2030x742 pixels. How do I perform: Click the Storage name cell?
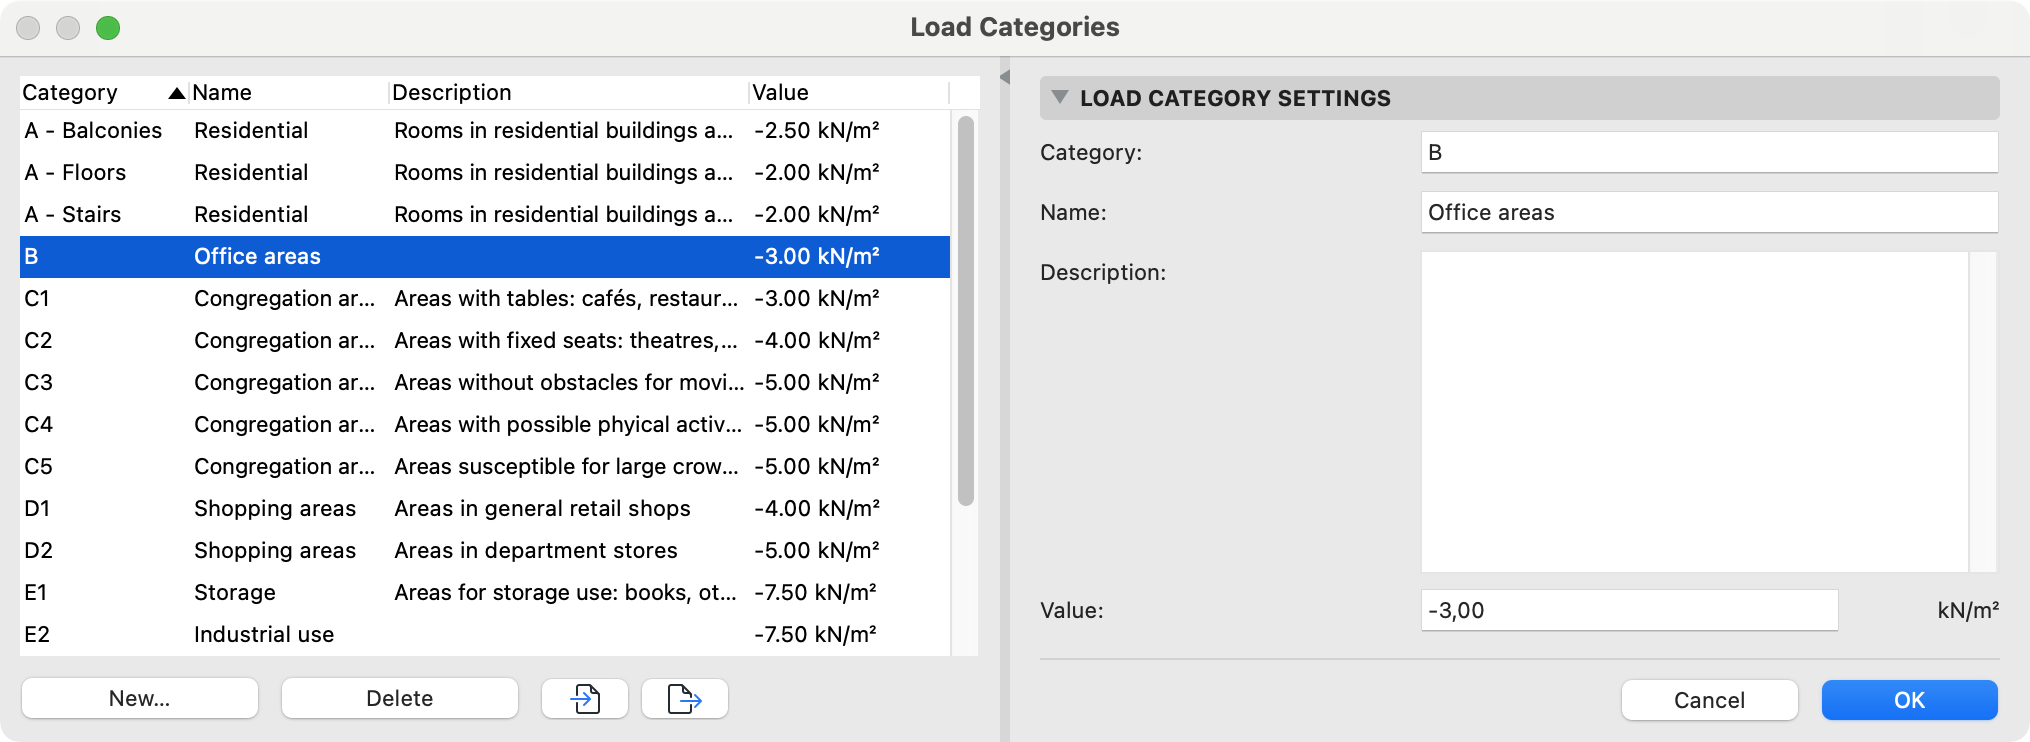235,592
